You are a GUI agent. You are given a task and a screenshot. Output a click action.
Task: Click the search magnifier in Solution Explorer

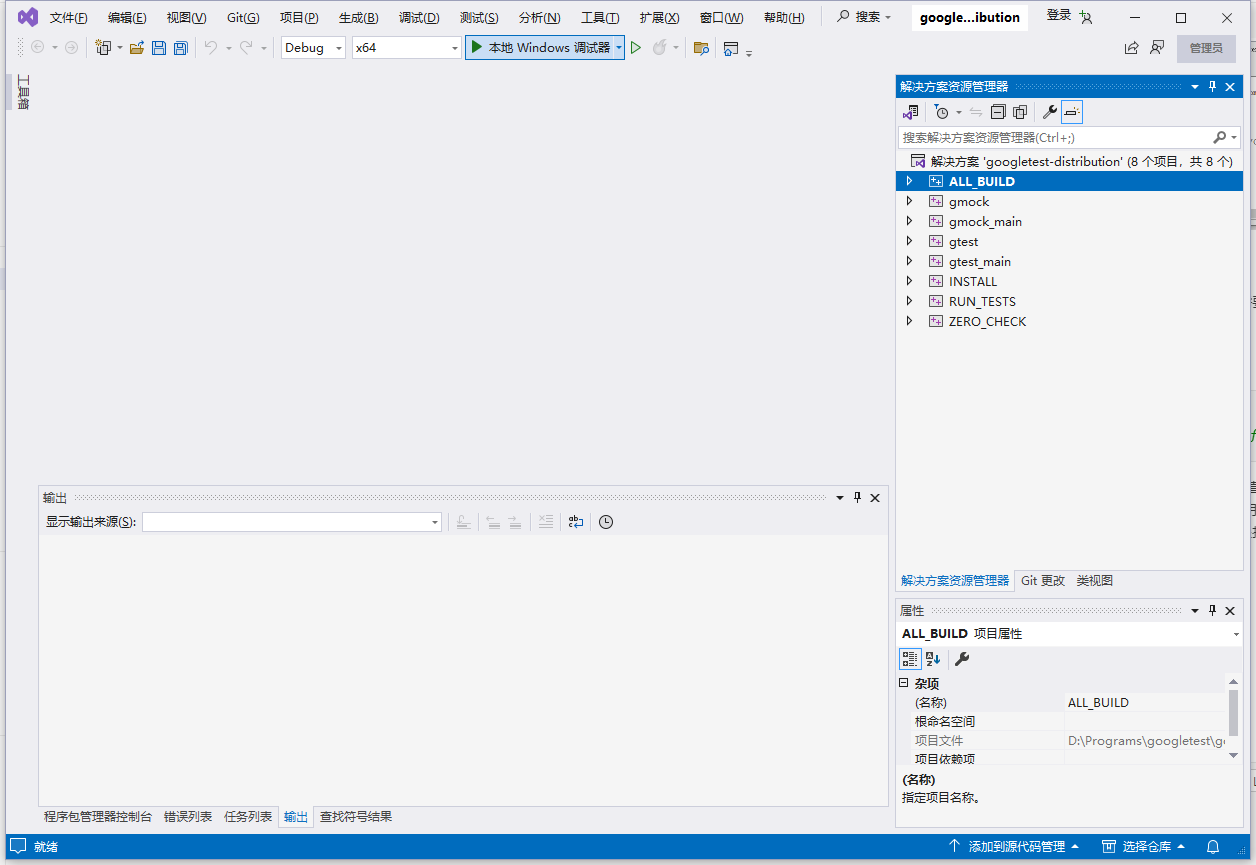tap(1220, 137)
